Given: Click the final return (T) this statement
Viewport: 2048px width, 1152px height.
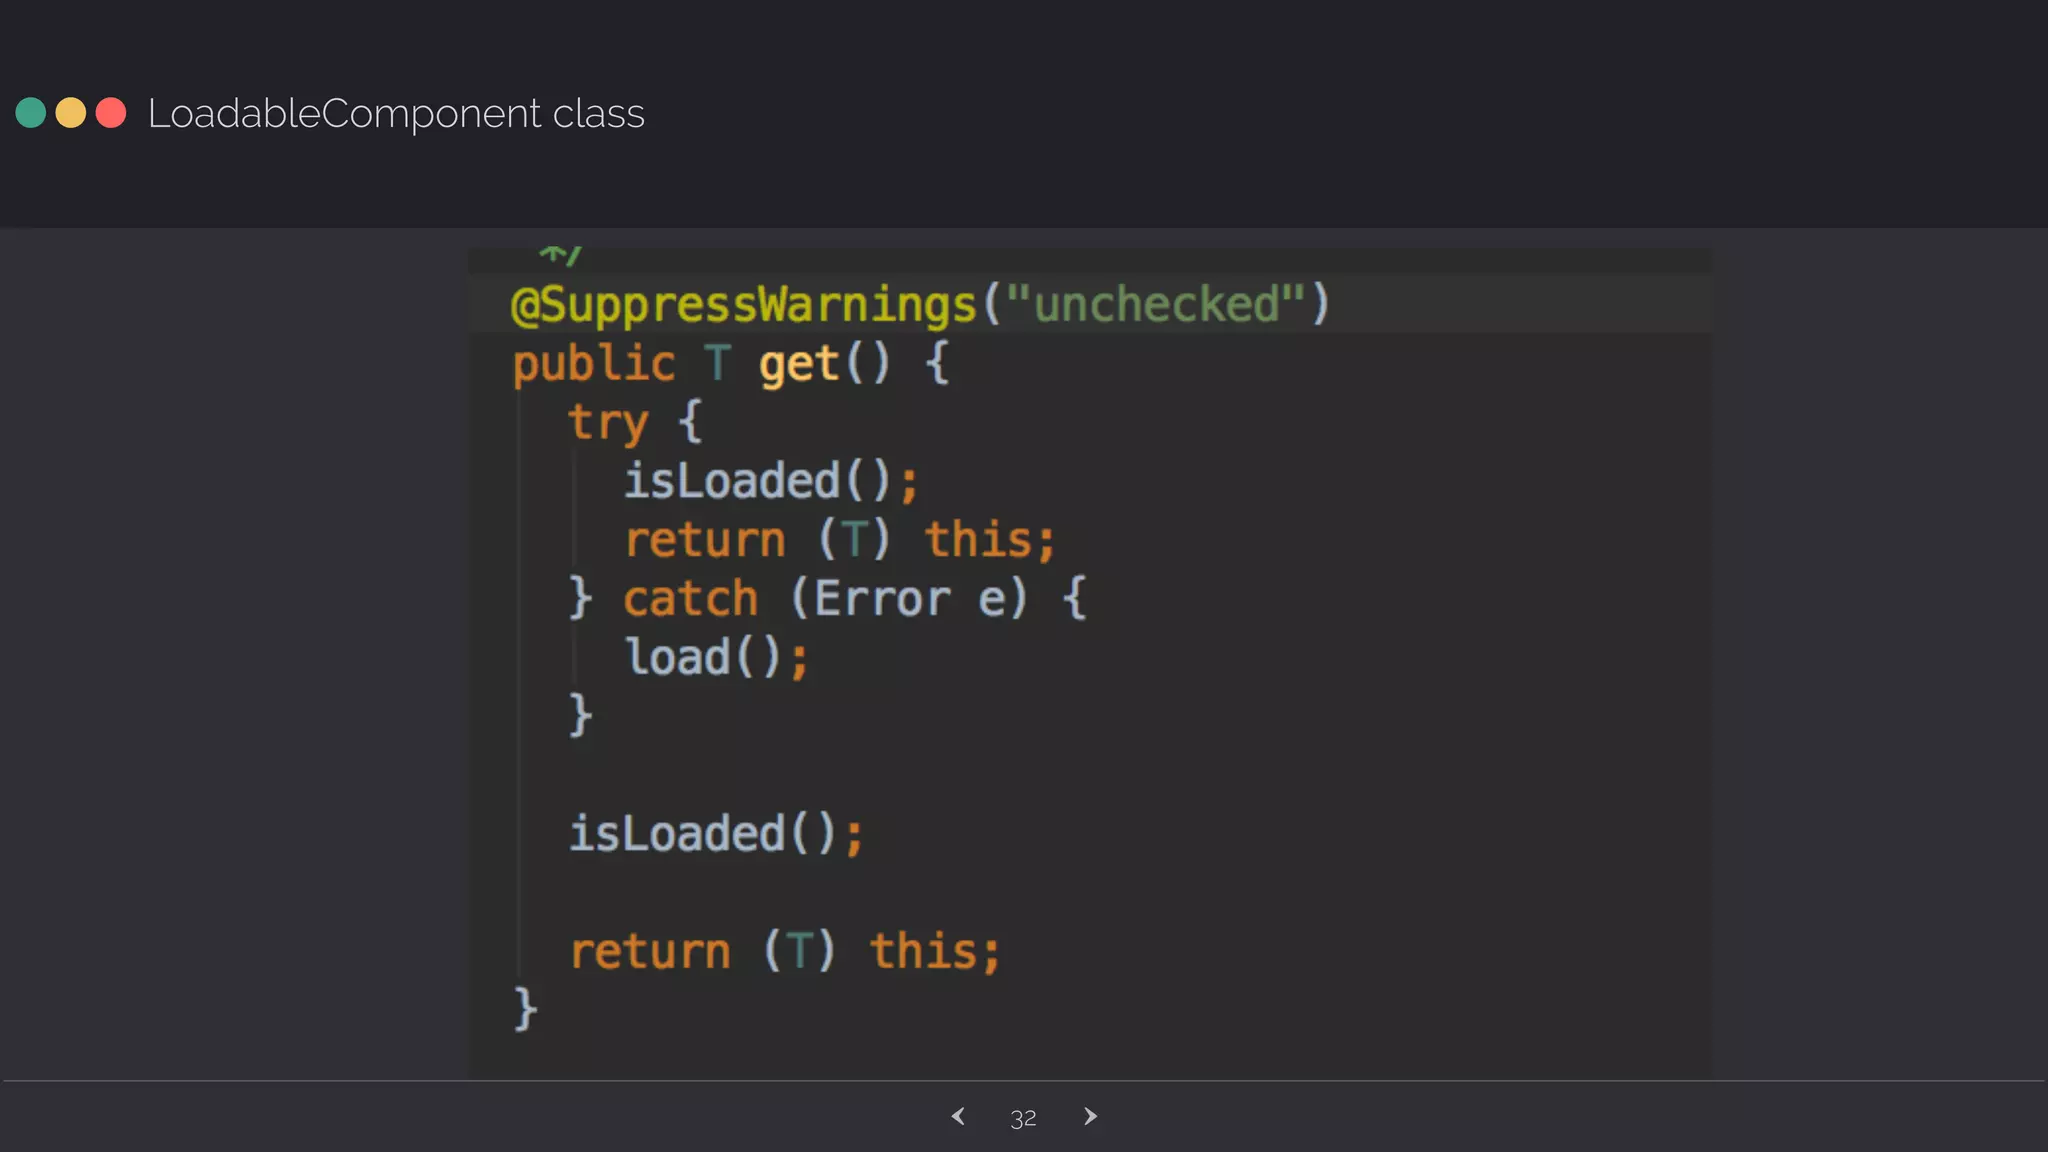Looking at the screenshot, I should click(784, 951).
